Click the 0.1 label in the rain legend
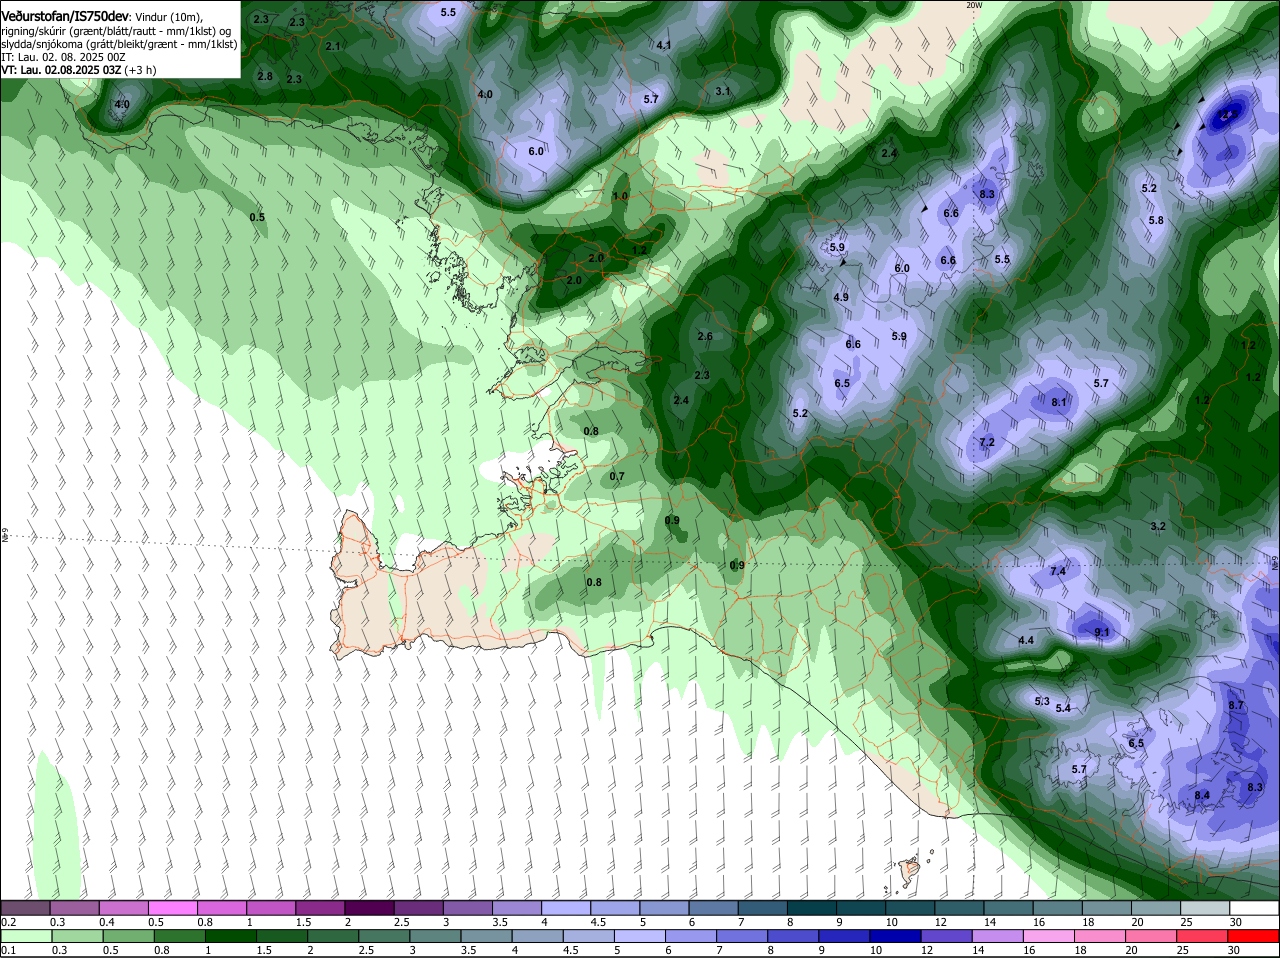 pos(8,950)
